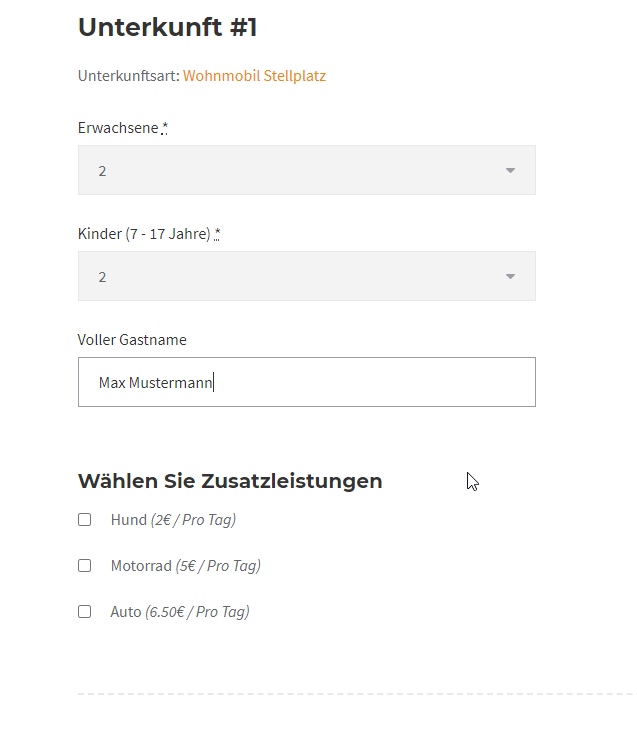This screenshot has height=729, width=637.
Task: Click the Unterkunft #1 heading
Action: pyautogui.click(x=168, y=28)
